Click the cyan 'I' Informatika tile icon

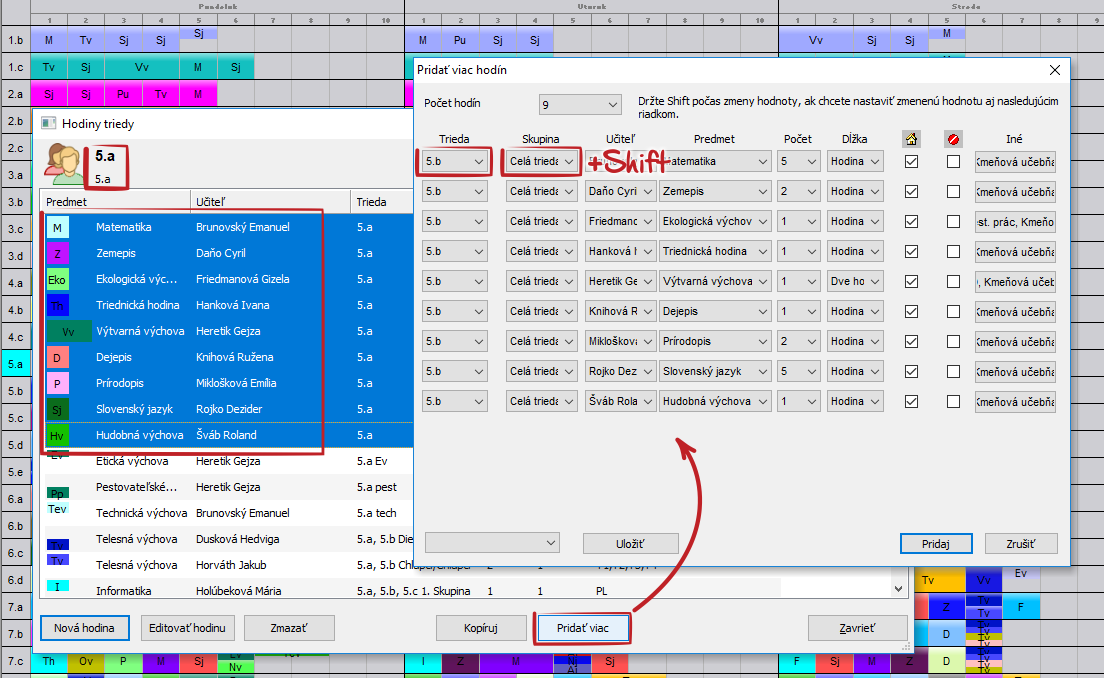[x=58, y=587]
